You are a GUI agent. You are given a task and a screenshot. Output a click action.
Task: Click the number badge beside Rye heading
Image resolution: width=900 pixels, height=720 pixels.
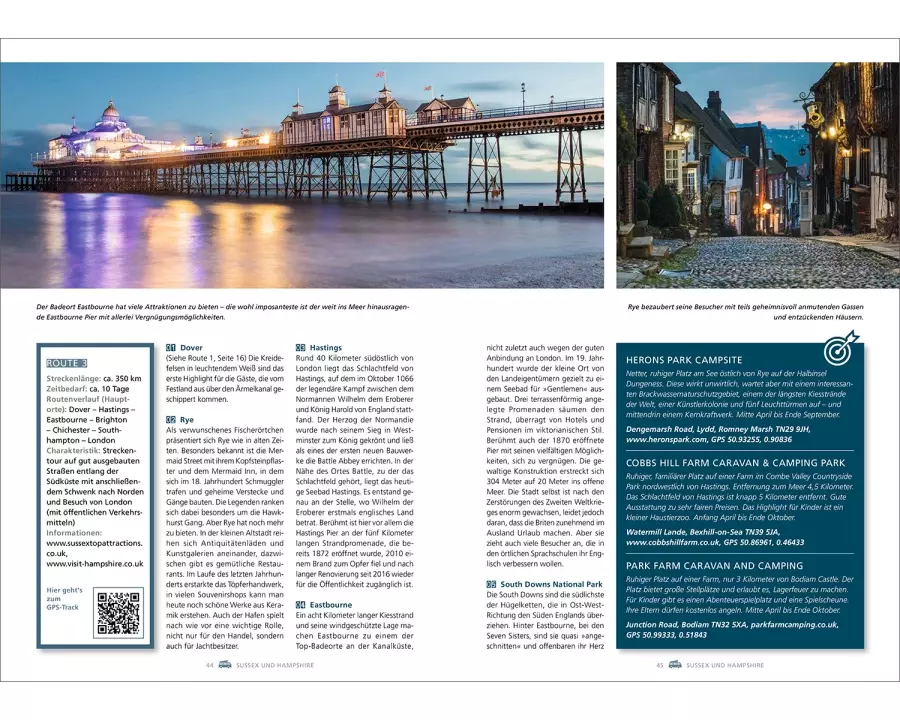click(x=170, y=420)
